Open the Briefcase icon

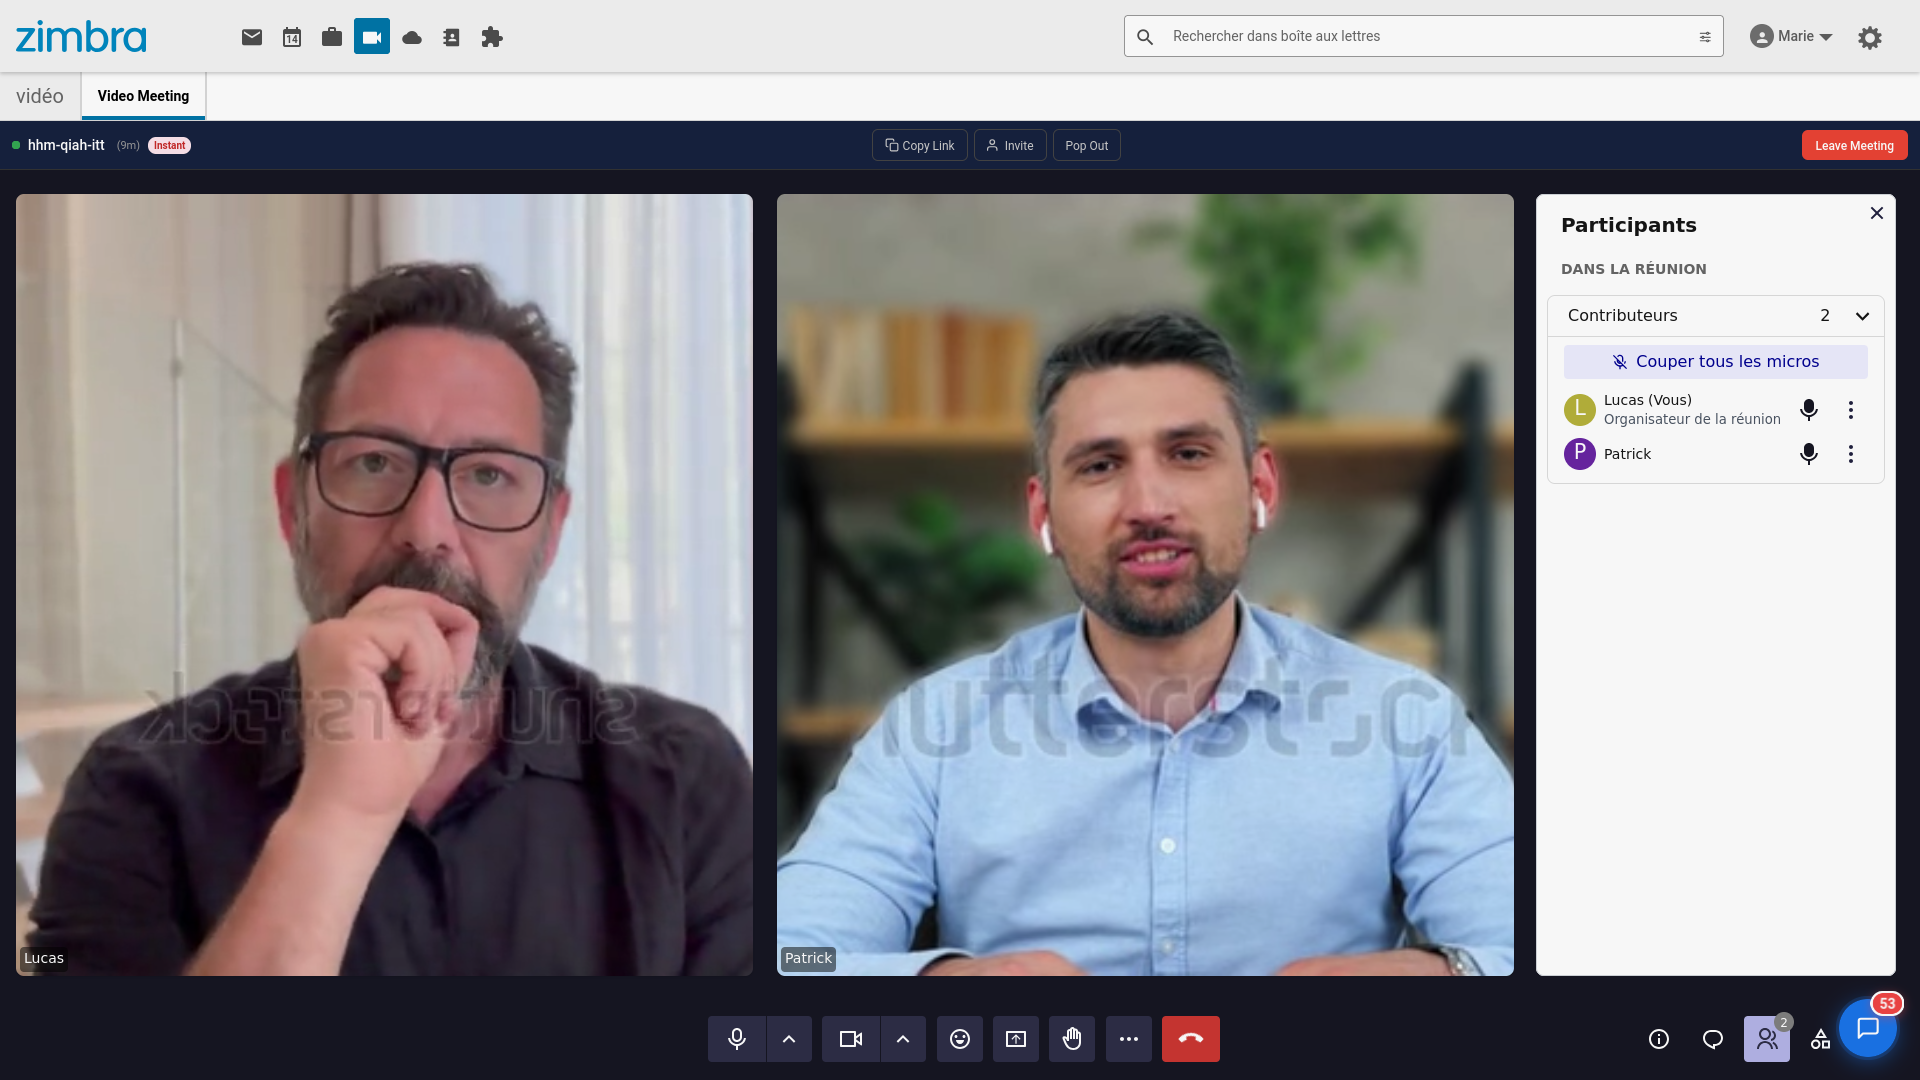[x=332, y=37]
